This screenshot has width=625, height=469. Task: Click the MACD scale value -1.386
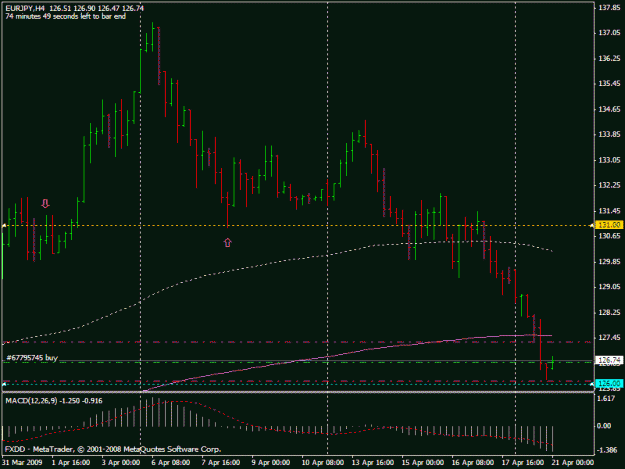point(607,450)
